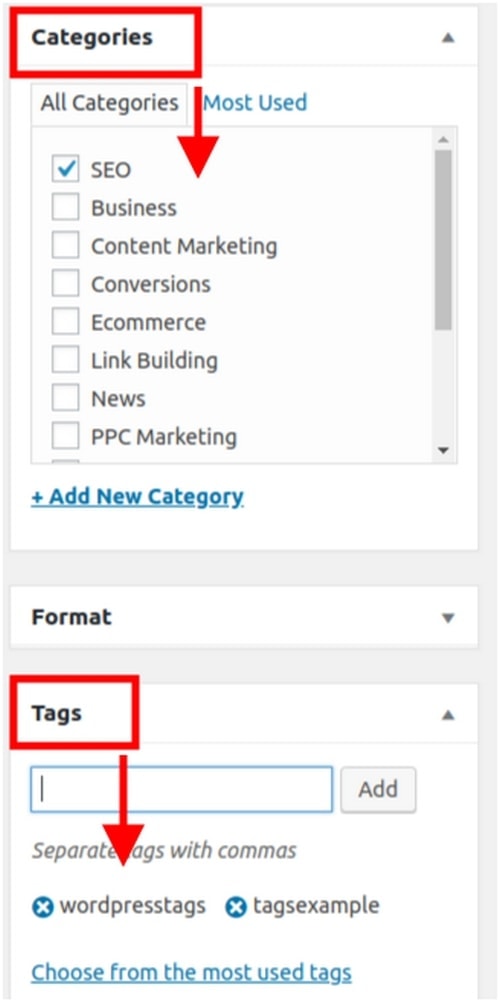Remove the wordpresstags tag

coord(43,907)
